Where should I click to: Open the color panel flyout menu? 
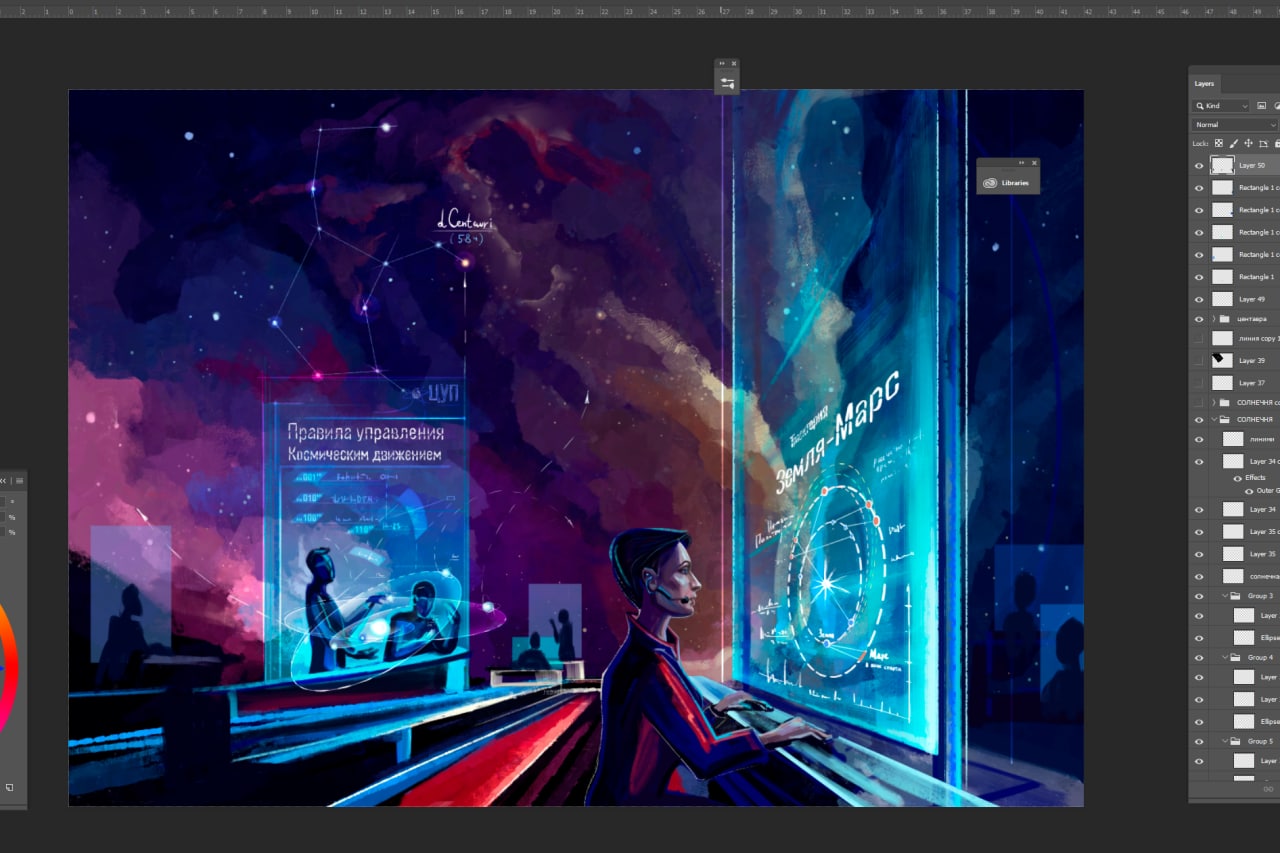click(19, 480)
